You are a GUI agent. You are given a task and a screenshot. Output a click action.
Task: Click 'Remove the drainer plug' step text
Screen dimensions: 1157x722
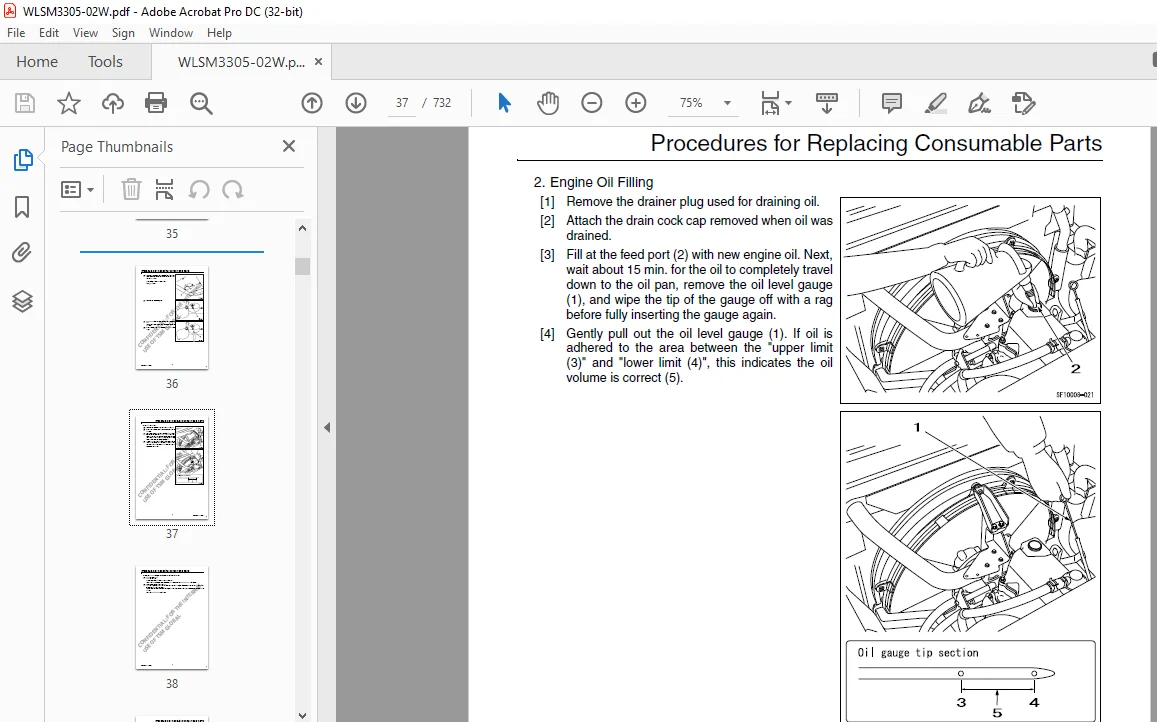(692, 202)
